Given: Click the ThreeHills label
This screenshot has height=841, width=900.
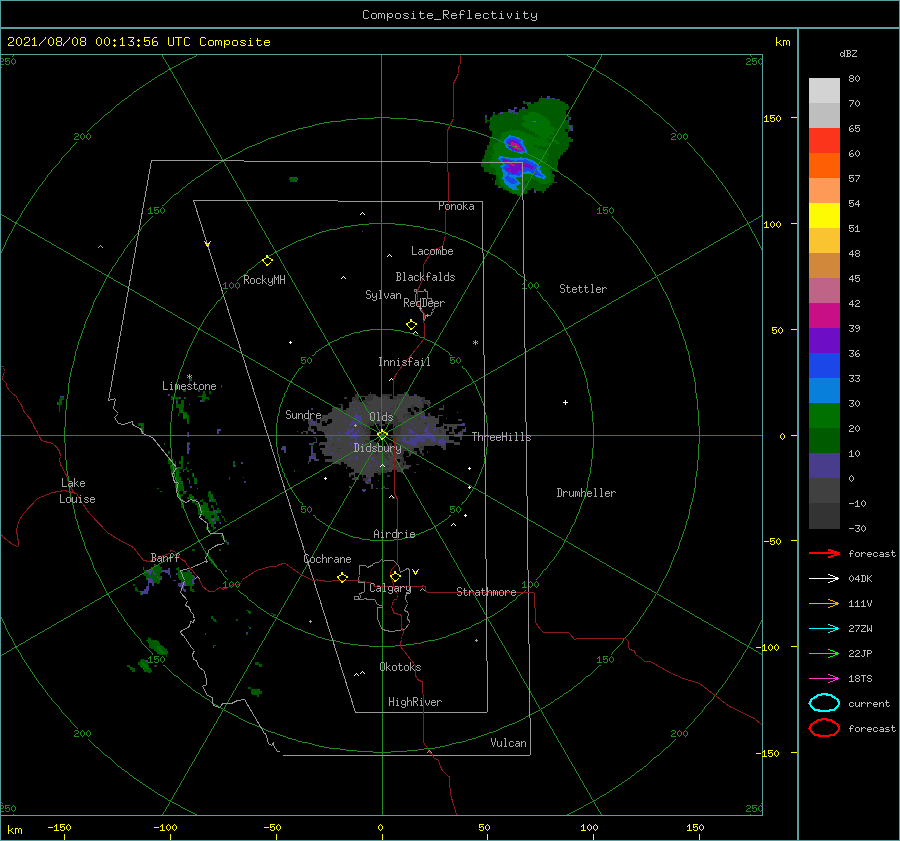Looking at the screenshot, I should [x=502, y=437].
